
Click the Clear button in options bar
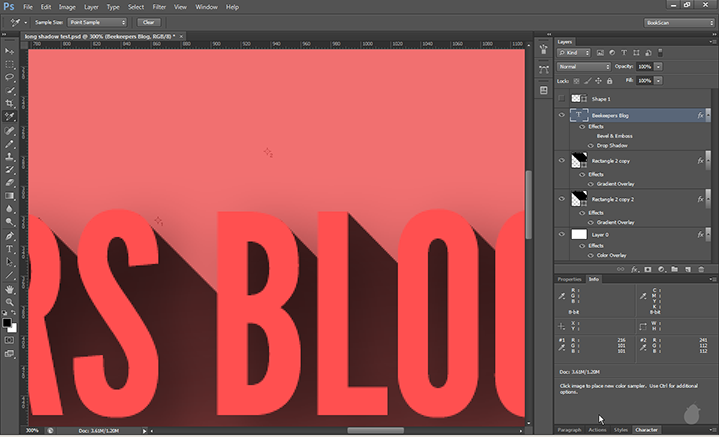[x=149, y=21]
